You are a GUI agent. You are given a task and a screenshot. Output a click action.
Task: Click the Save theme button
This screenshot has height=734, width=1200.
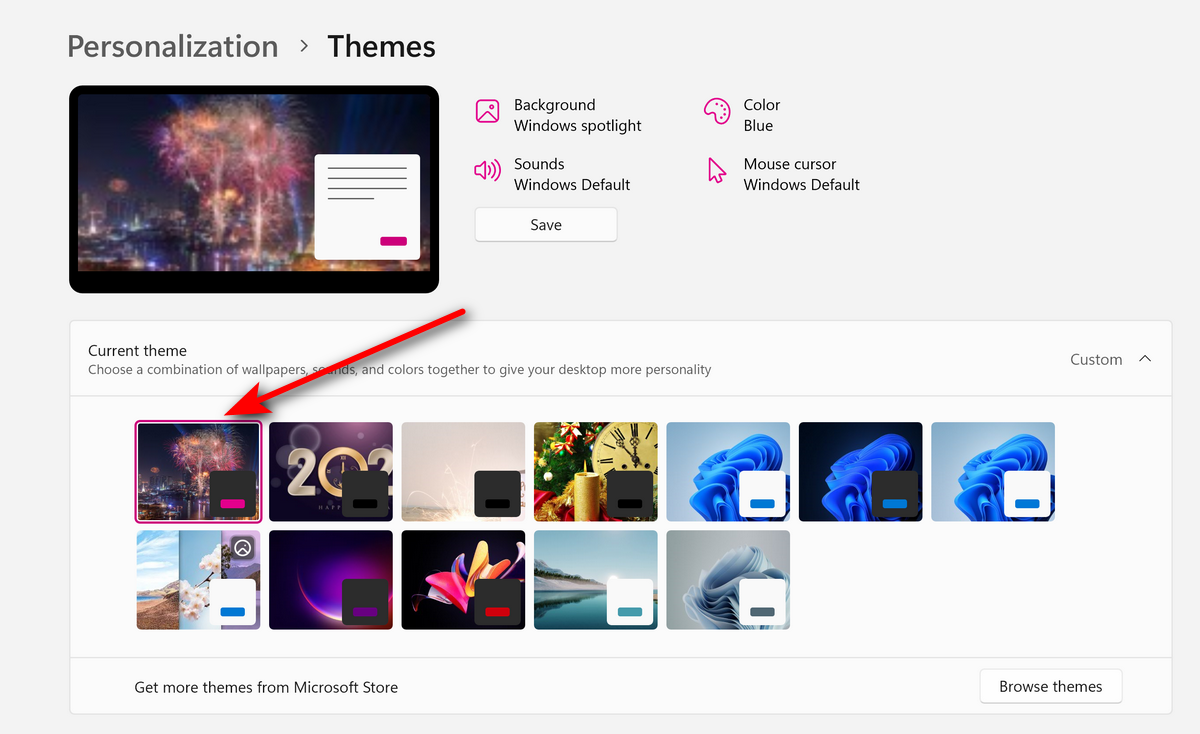pos(546,225)
